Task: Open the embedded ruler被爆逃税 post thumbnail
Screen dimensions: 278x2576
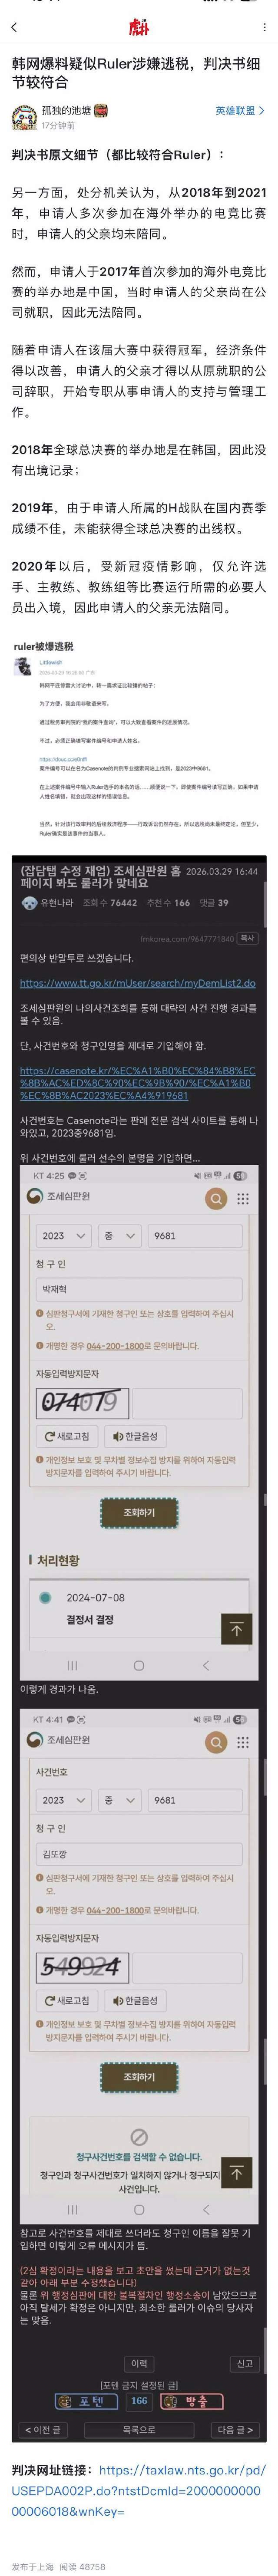Action: click(139, 745)
